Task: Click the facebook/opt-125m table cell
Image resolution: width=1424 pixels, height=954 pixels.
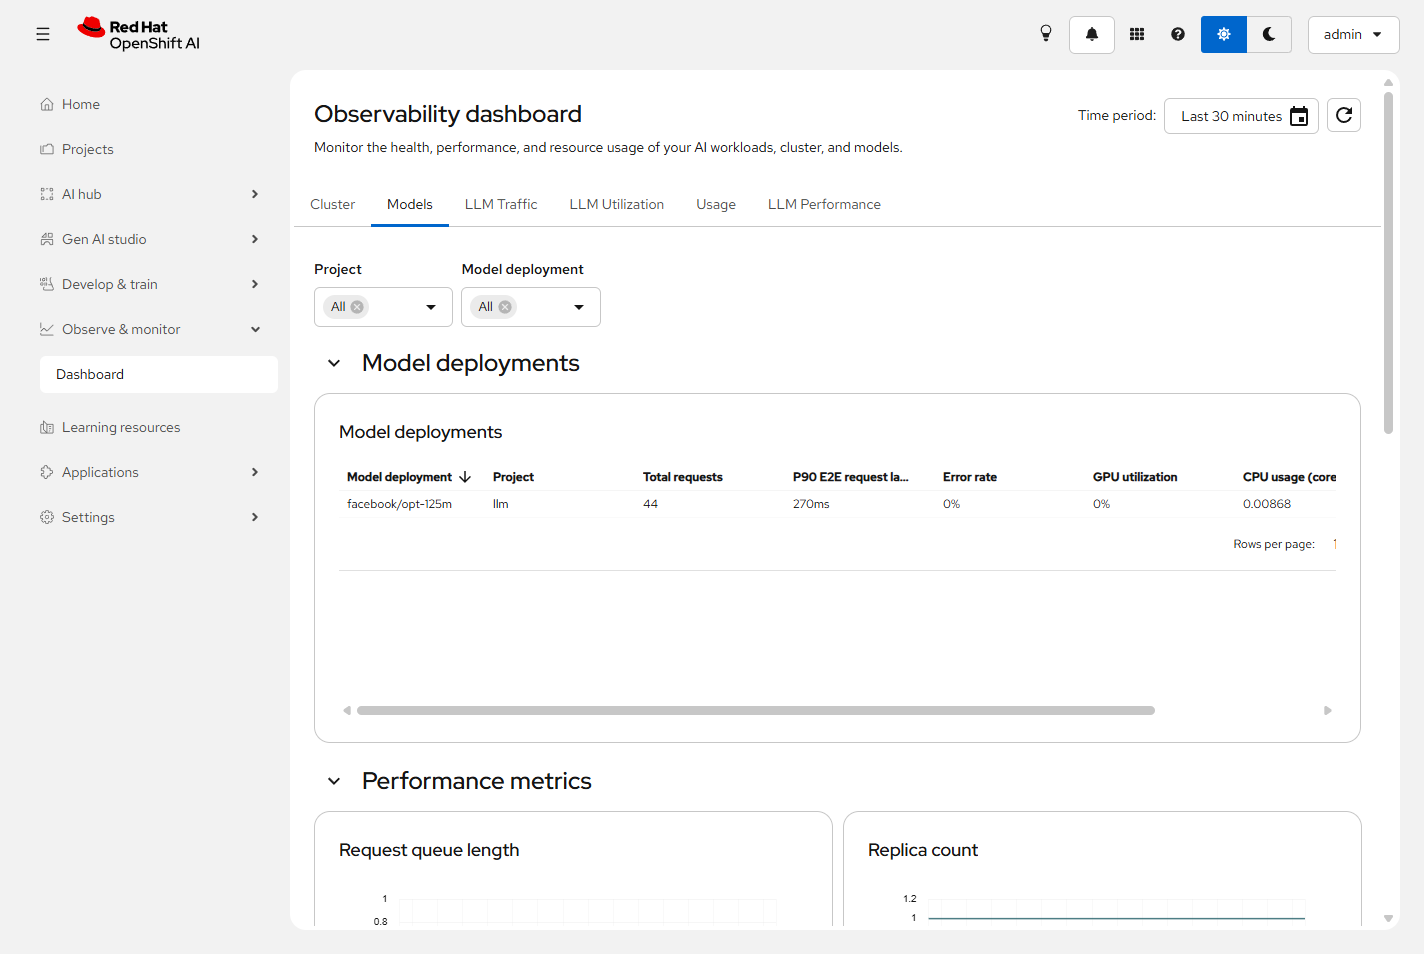Action: click(x=400, y=504)
